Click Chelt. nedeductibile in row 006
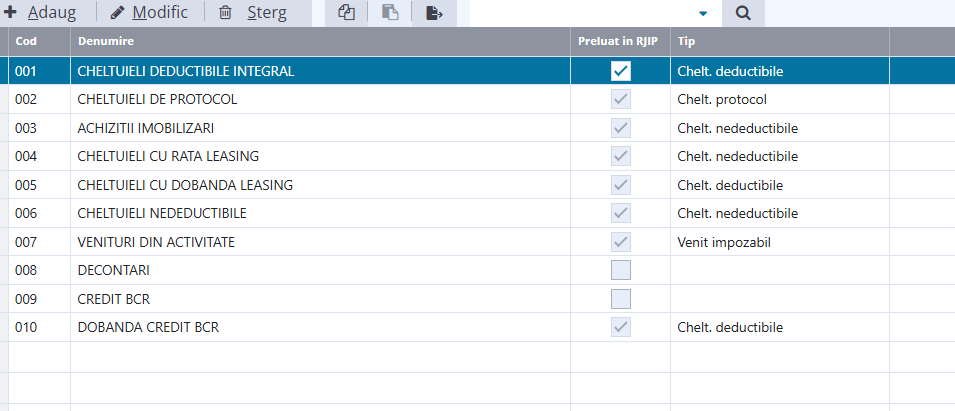Image resolution: width=955 pixels, height=411 pixels. click(x=738, y=213)
